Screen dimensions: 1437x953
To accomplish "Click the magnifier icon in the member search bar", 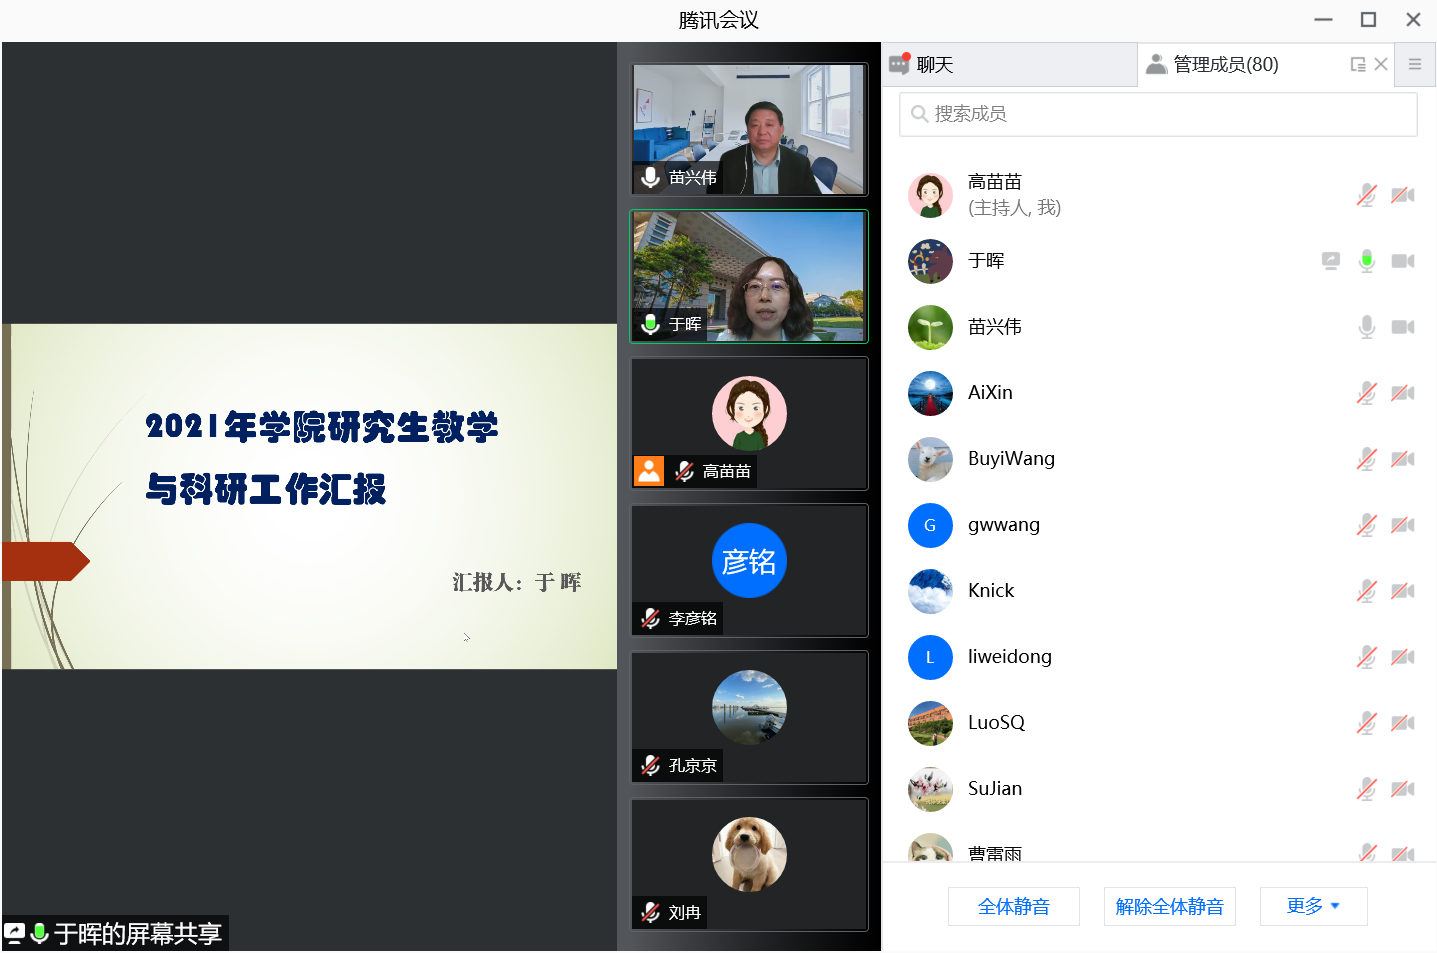I will click(919, 114).
